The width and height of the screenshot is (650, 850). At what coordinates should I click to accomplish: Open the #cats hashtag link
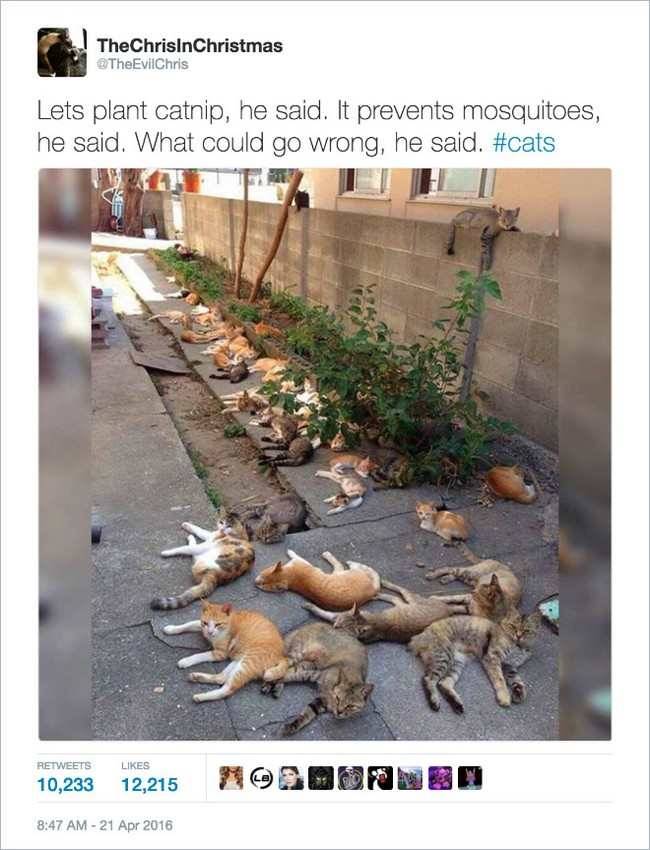click(524, 143)
